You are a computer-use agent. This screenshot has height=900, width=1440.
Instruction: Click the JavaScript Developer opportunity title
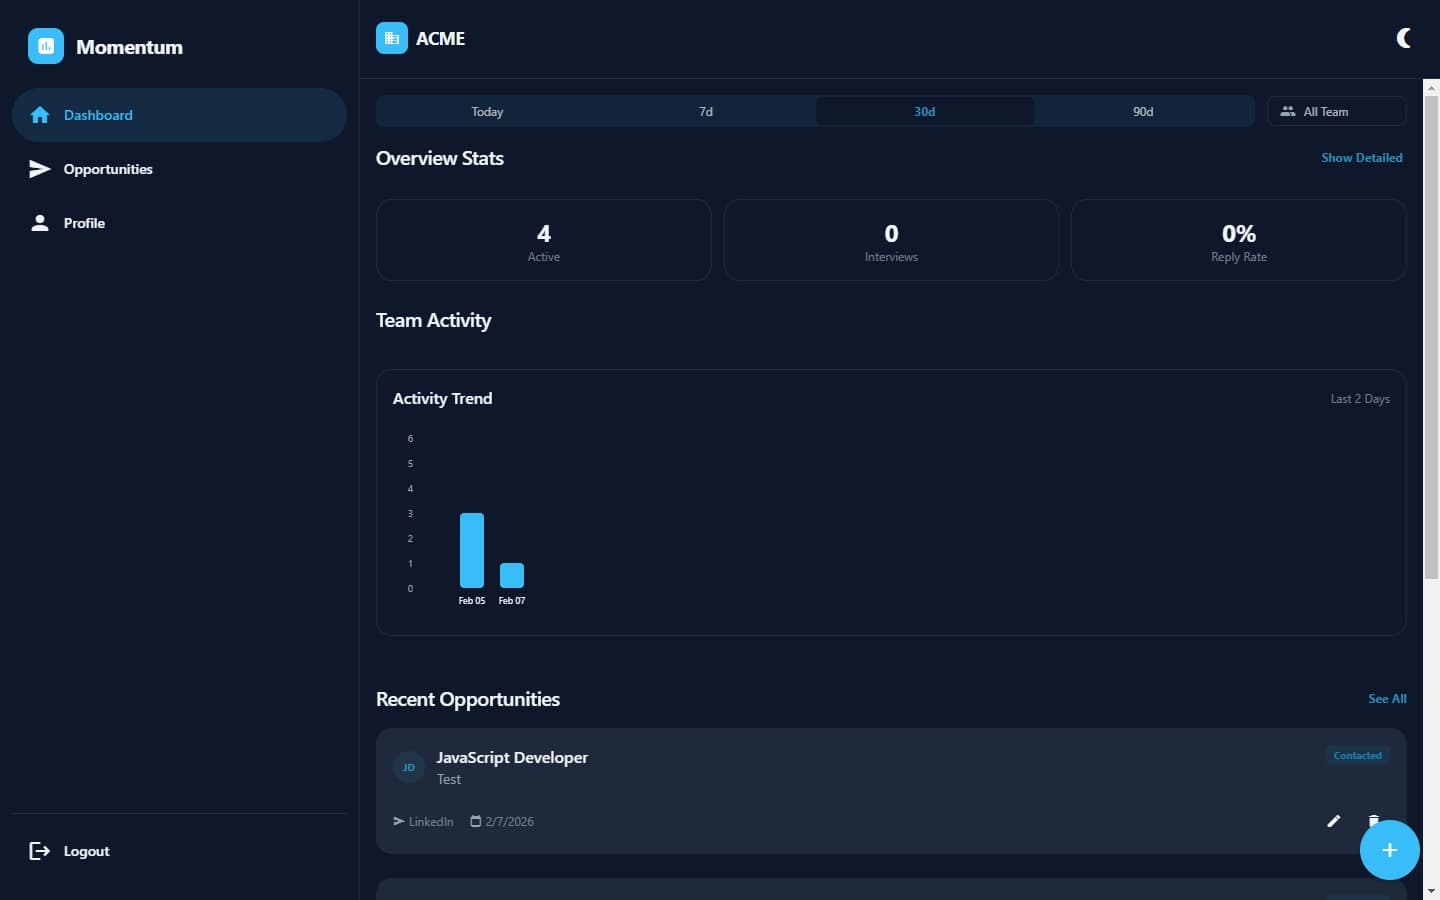[x=512, y=757]
